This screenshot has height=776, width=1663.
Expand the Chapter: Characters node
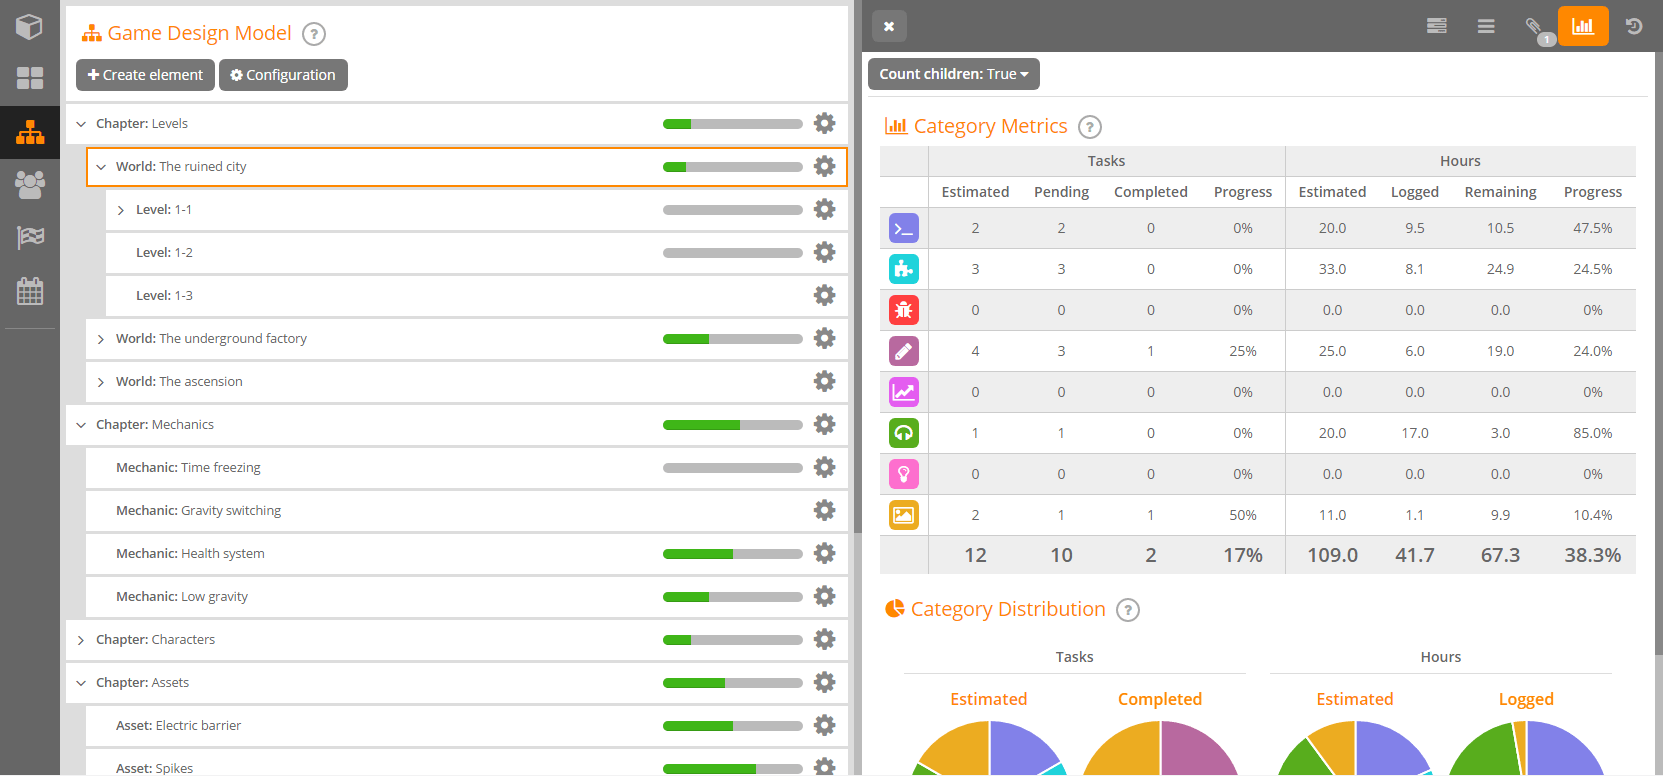(x=81, y=640)
